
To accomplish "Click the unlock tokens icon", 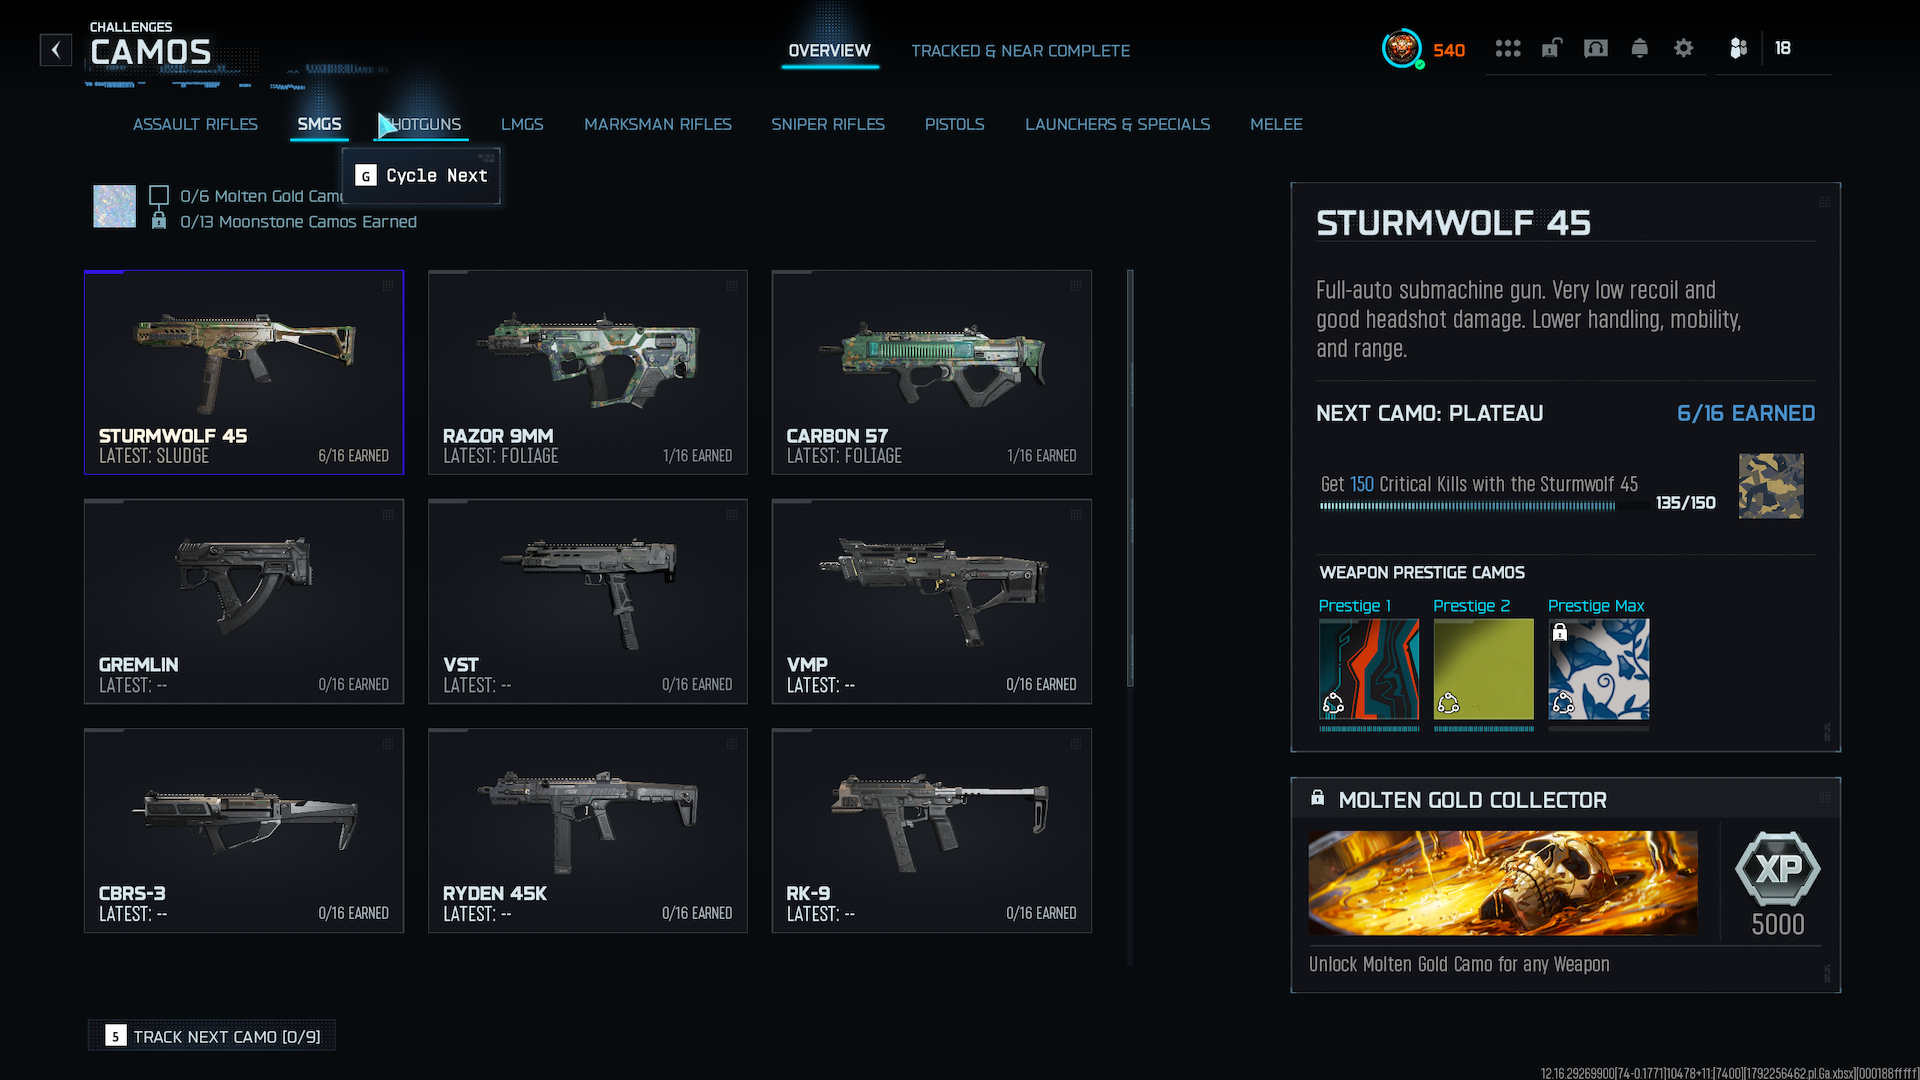I will [x=1551, y=48].
